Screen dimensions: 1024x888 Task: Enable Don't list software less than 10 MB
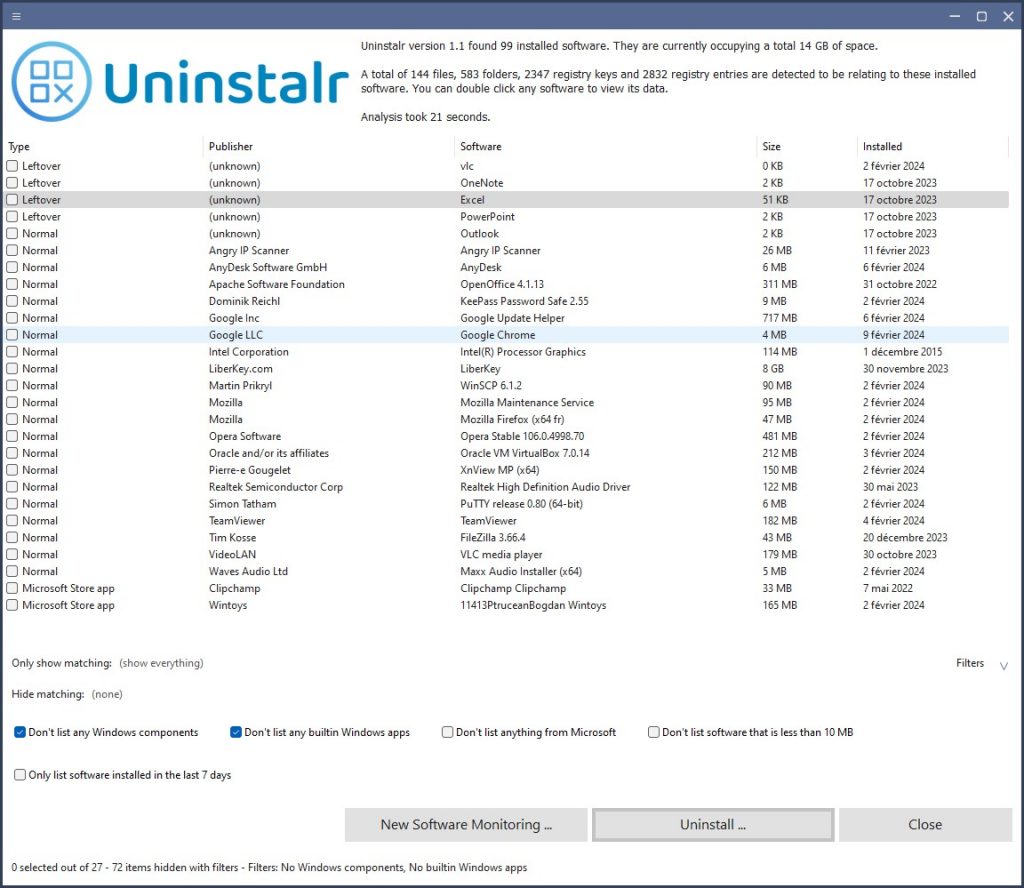pos(654,733)
